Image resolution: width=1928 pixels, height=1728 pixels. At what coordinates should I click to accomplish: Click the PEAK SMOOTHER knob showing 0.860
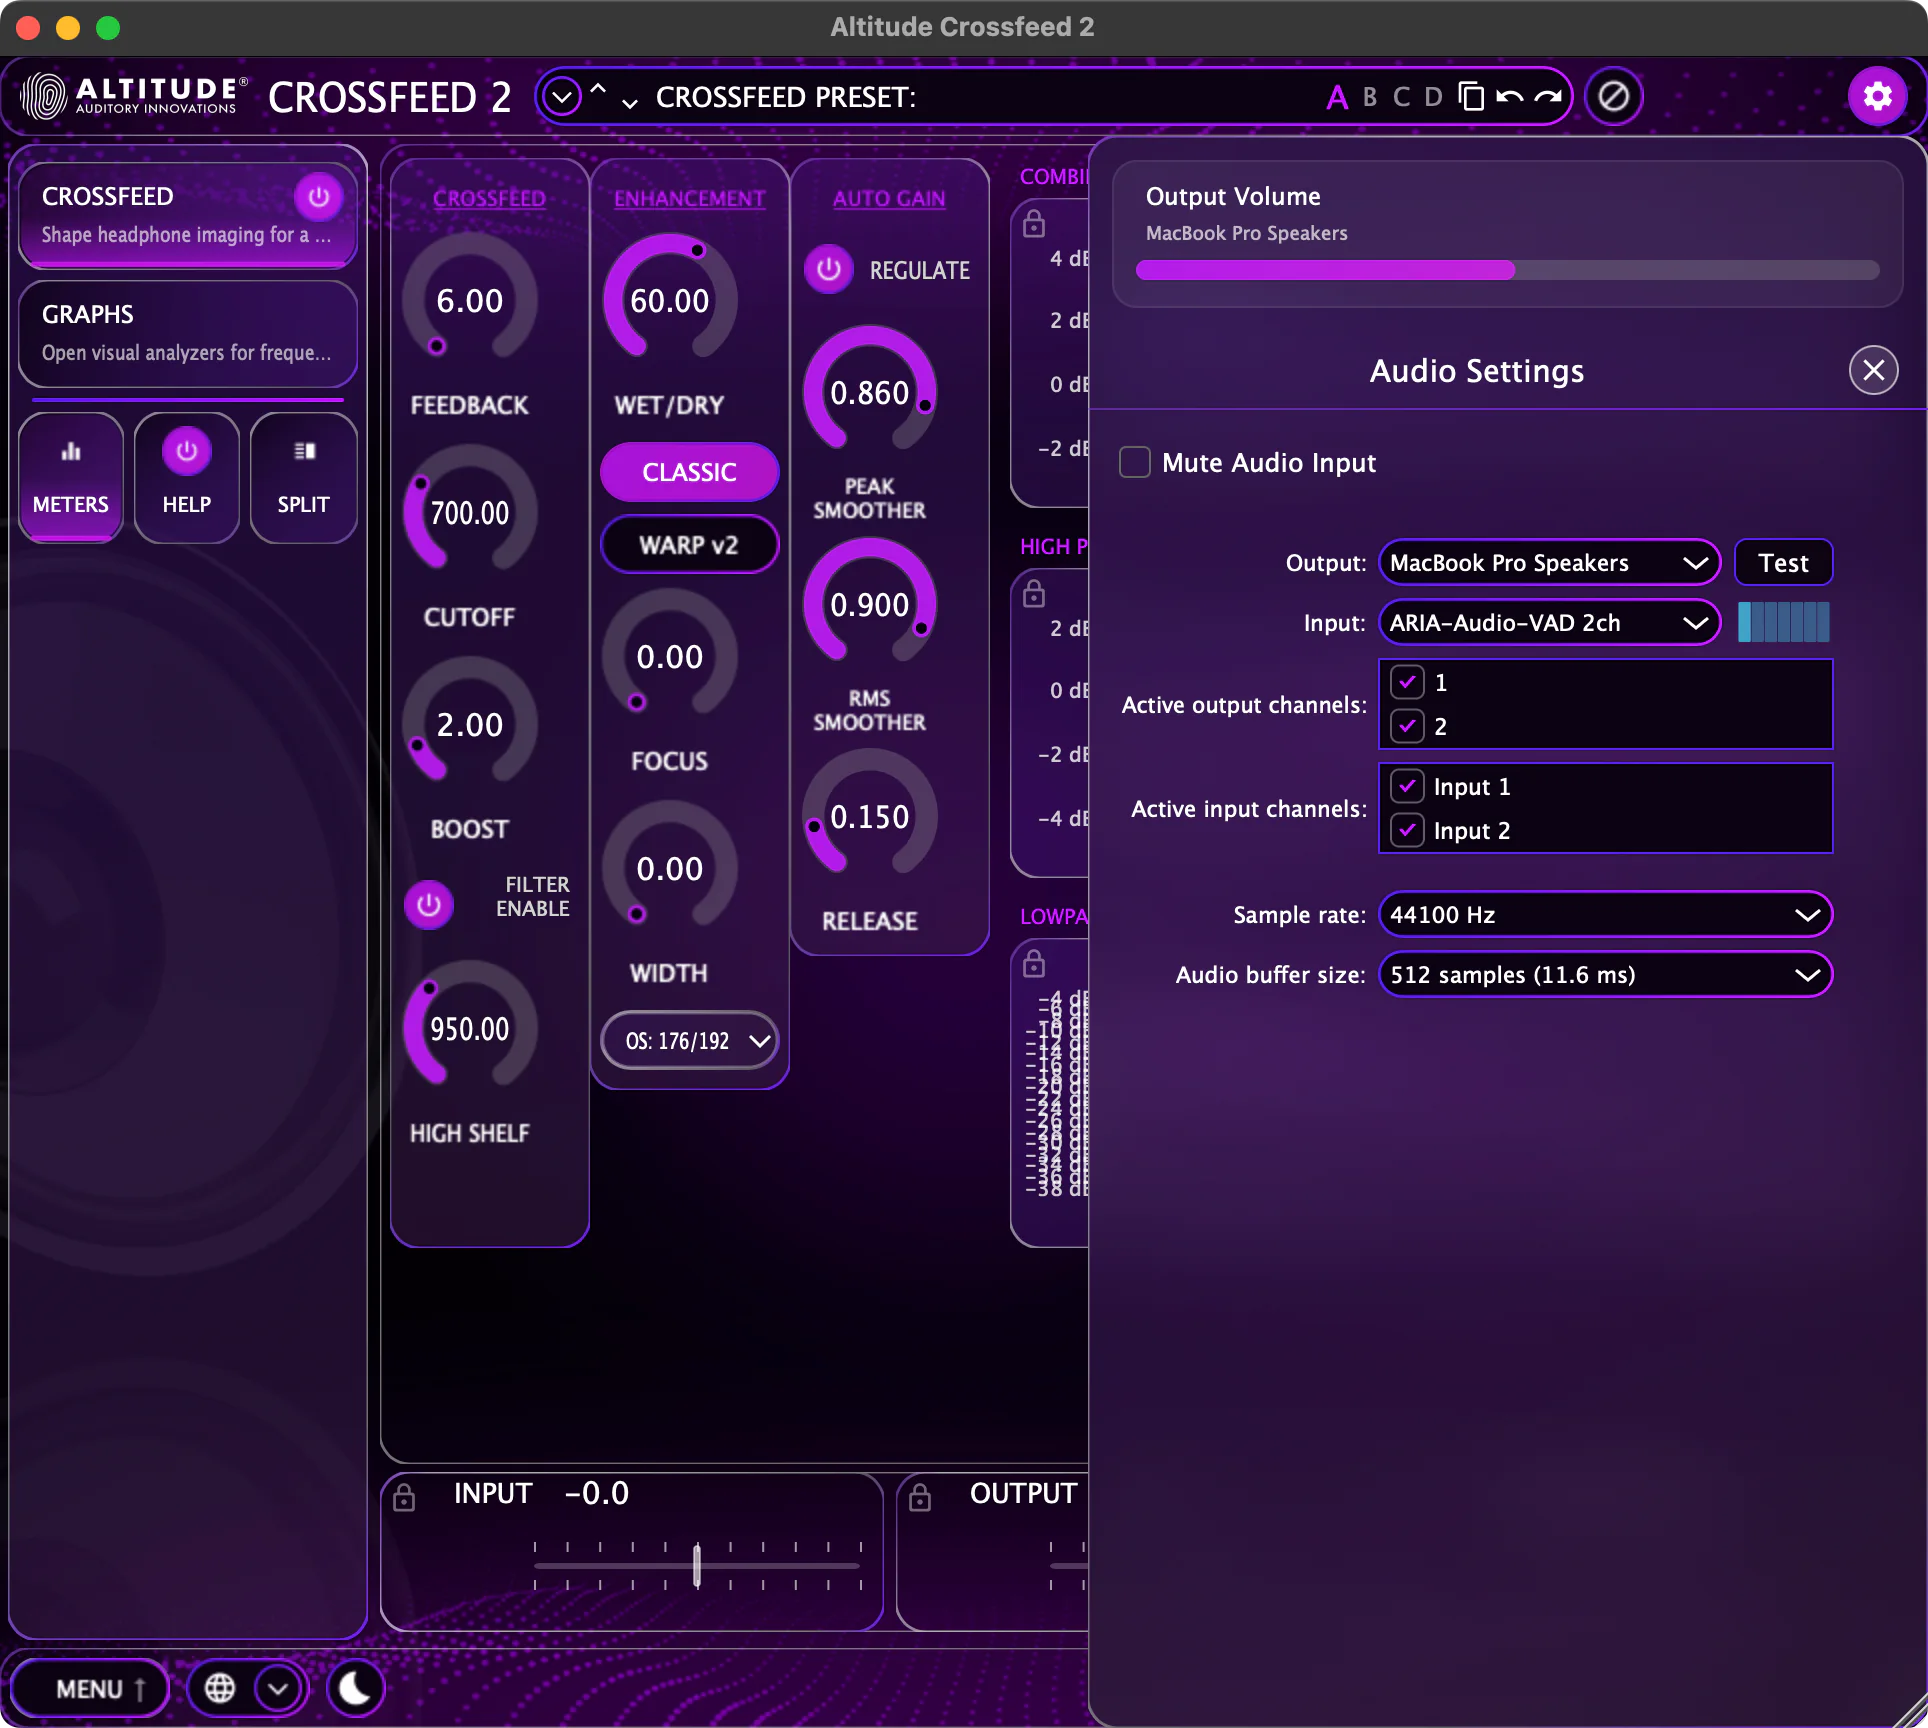click(869, 392)
